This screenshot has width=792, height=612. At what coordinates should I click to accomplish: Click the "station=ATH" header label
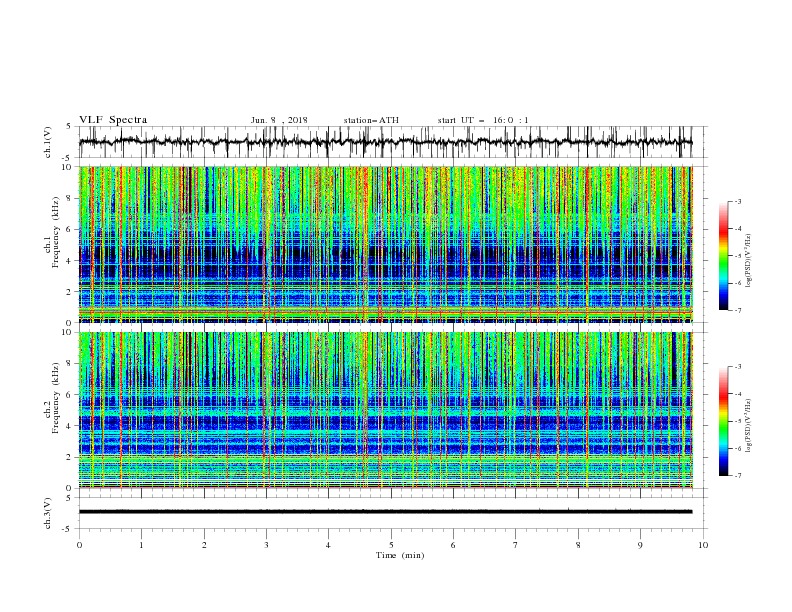pos(371,120)
